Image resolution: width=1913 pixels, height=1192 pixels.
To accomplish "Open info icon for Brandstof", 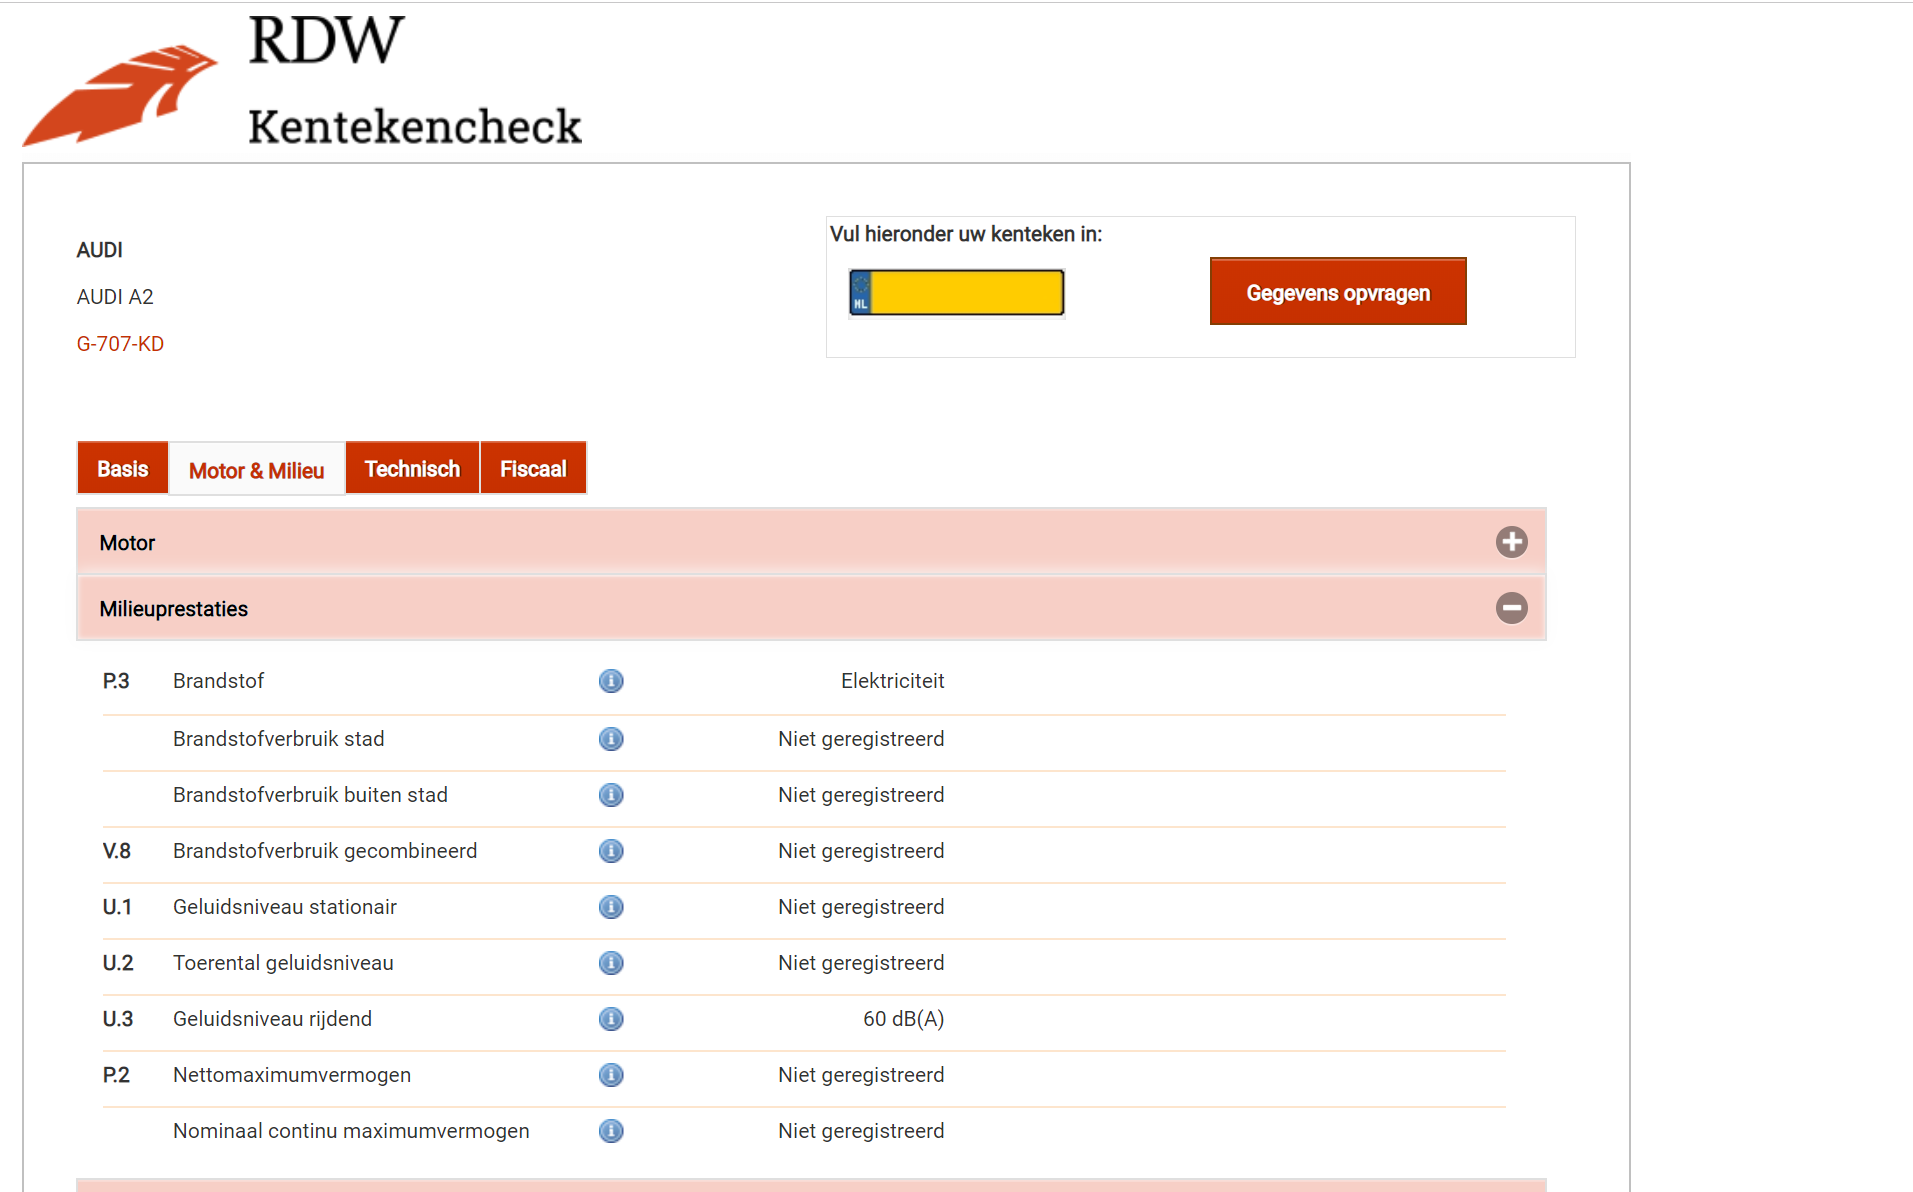I will (x=611, y=681).
